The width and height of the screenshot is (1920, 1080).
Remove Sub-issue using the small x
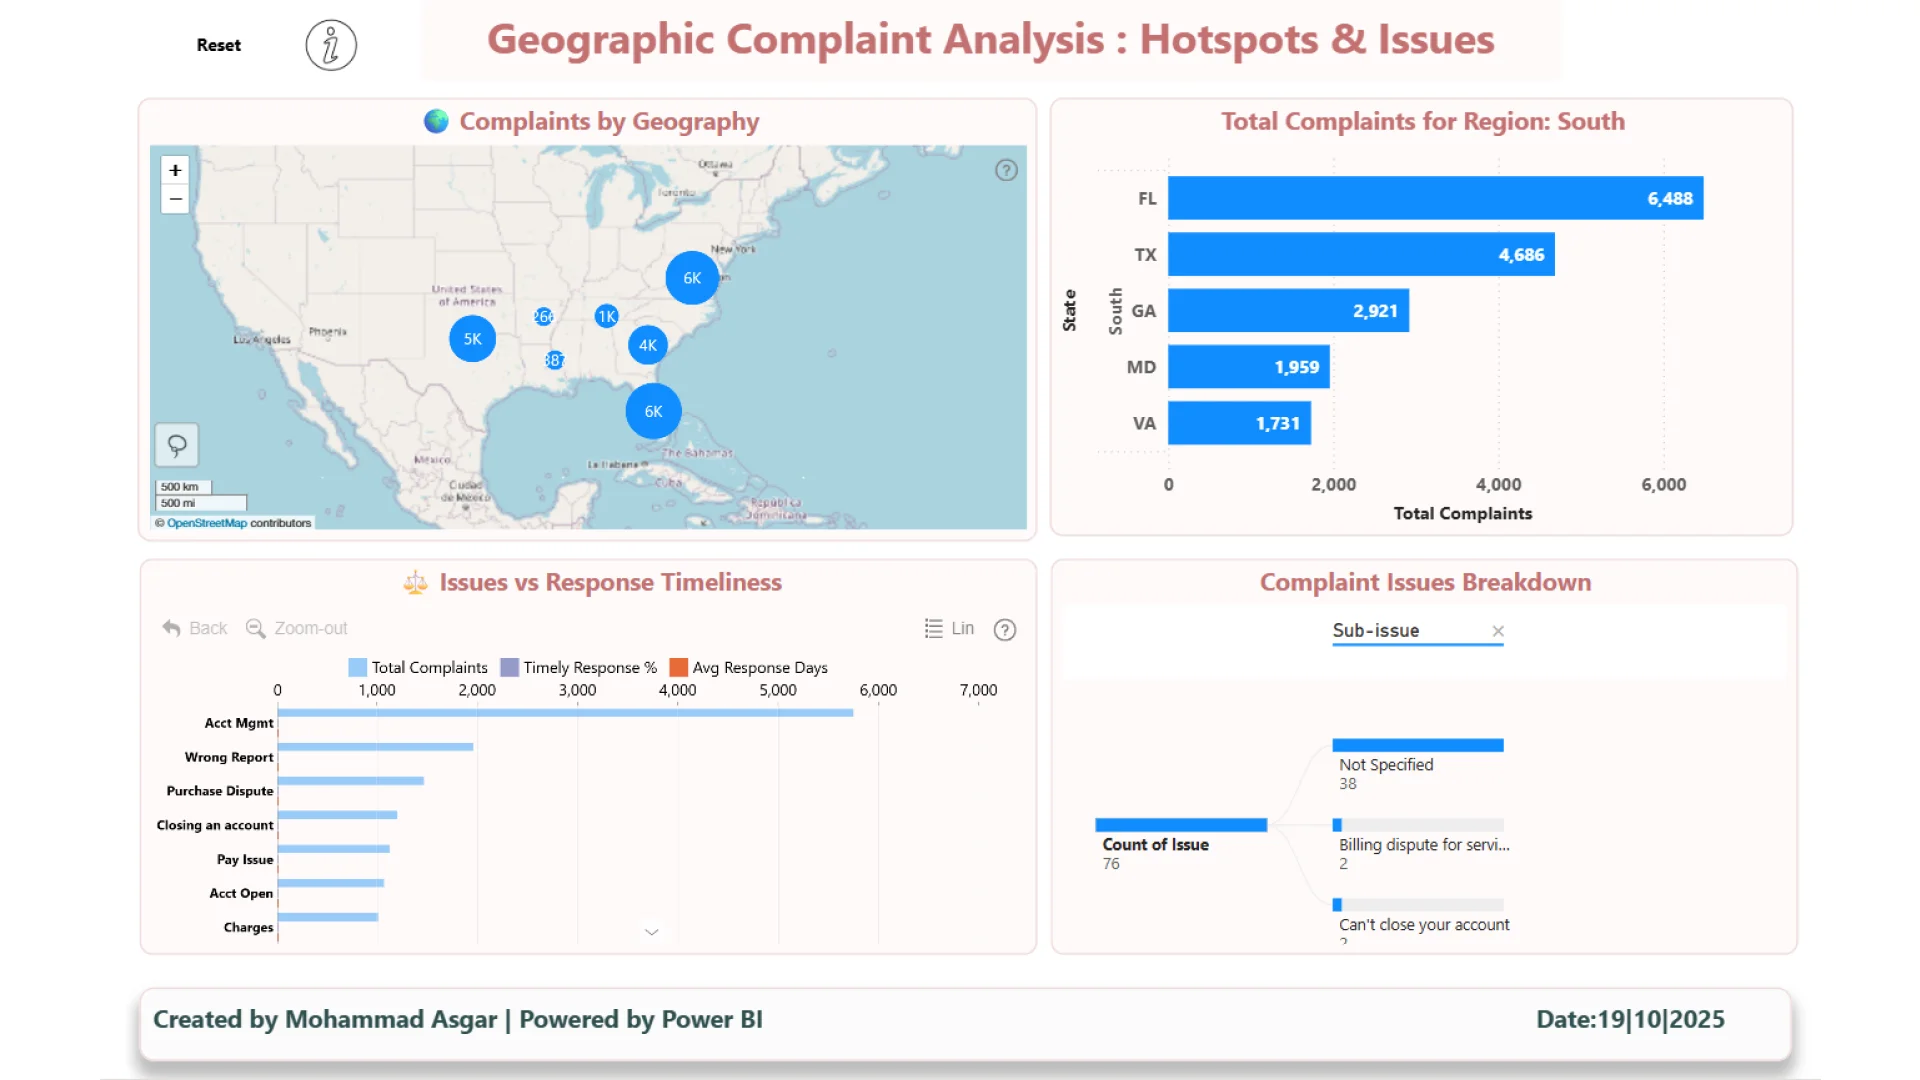click(x=1498, y=631)
